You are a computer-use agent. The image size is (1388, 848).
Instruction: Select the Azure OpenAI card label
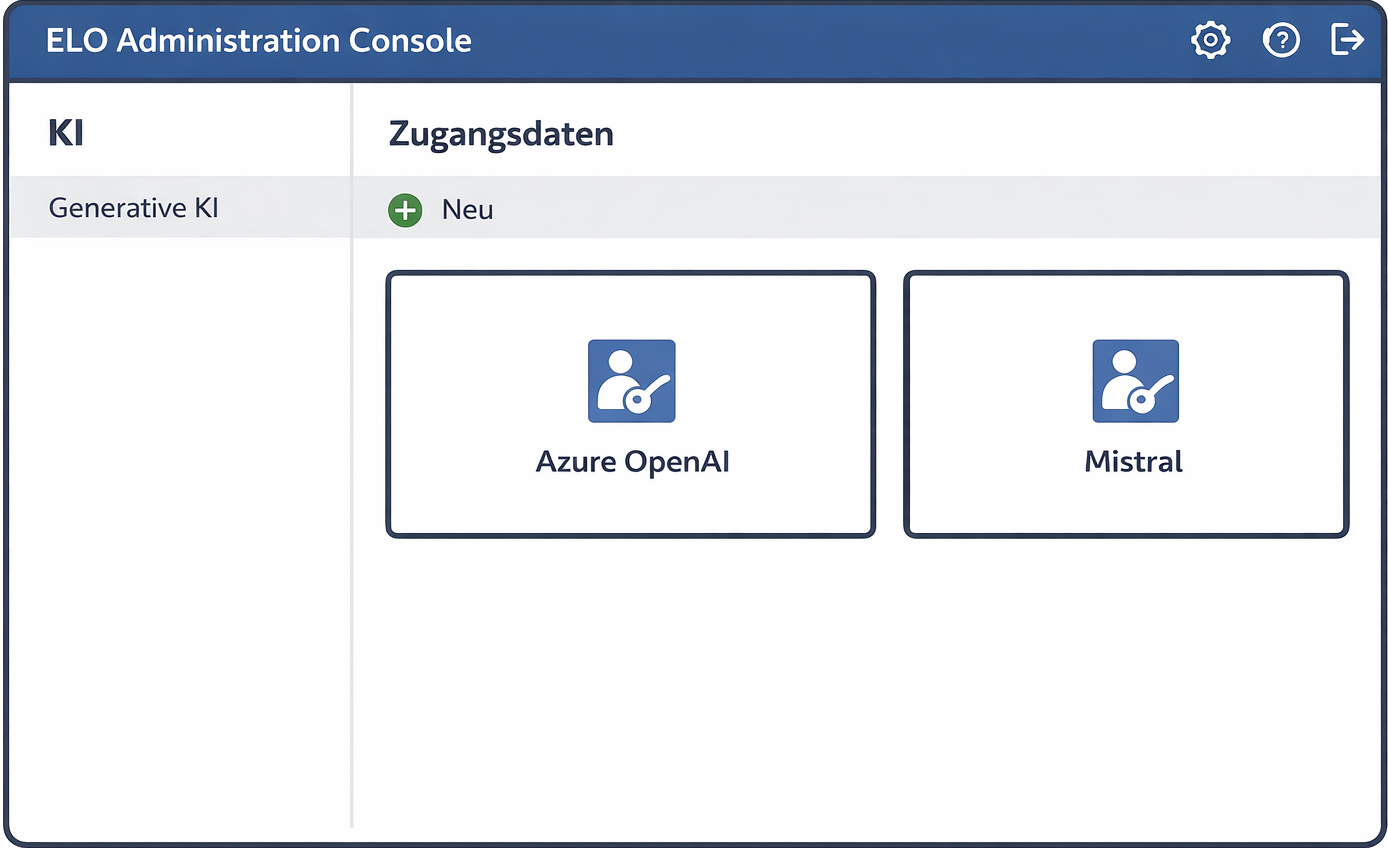632,461
